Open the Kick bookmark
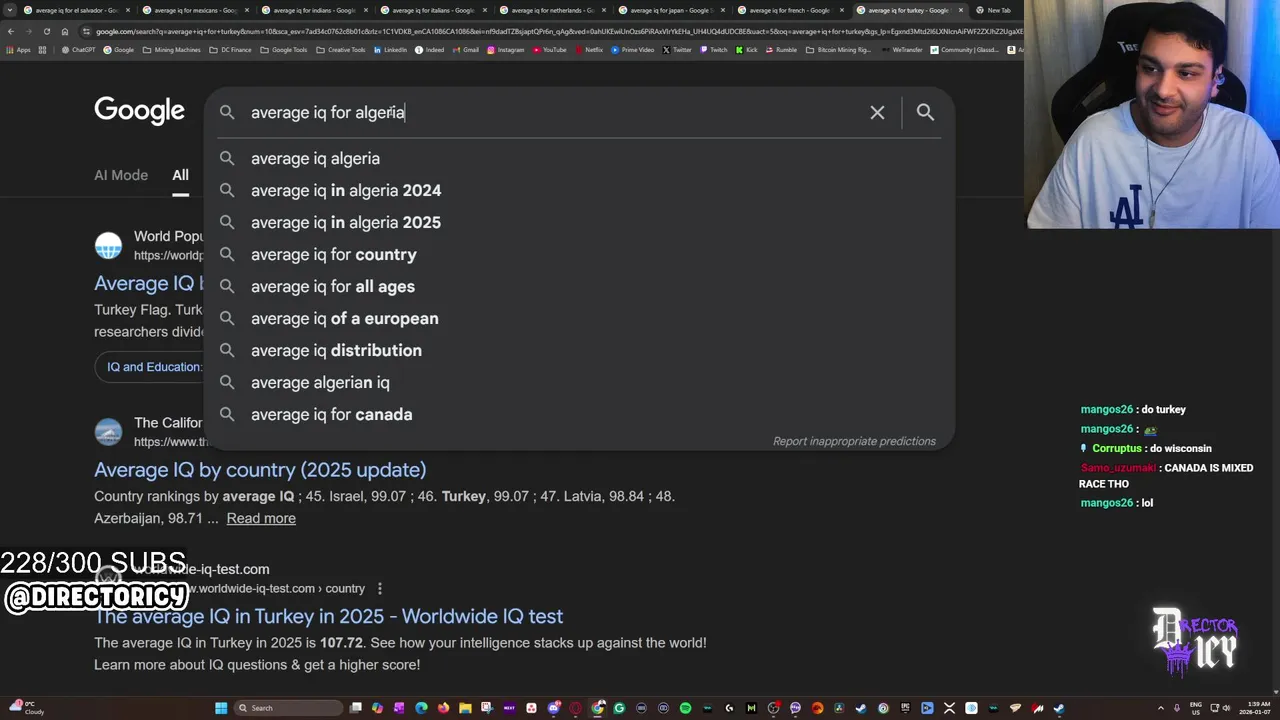Viewport: 1280px width, 720px height. (747, 50)
